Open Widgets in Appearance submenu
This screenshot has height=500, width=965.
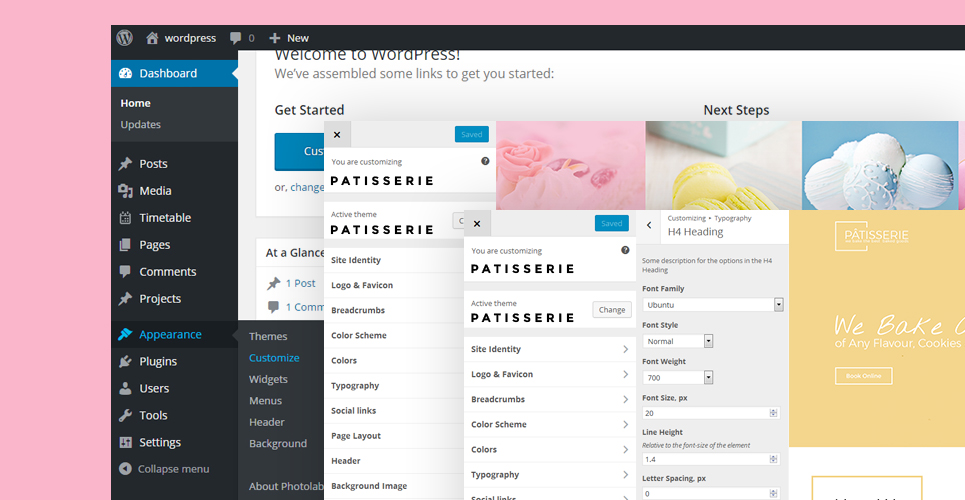268,379
